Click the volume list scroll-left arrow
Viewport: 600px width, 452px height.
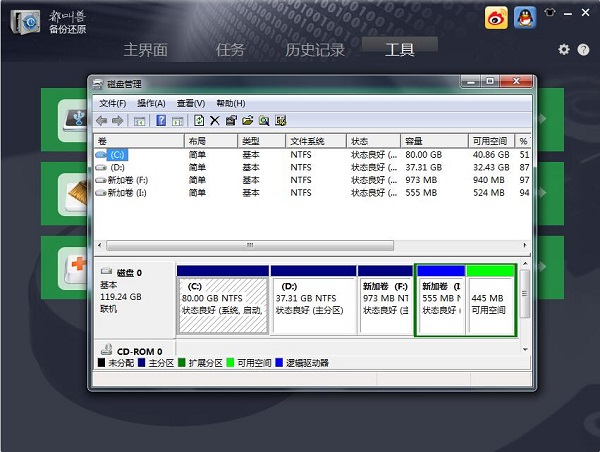click(x=99, y=245)
